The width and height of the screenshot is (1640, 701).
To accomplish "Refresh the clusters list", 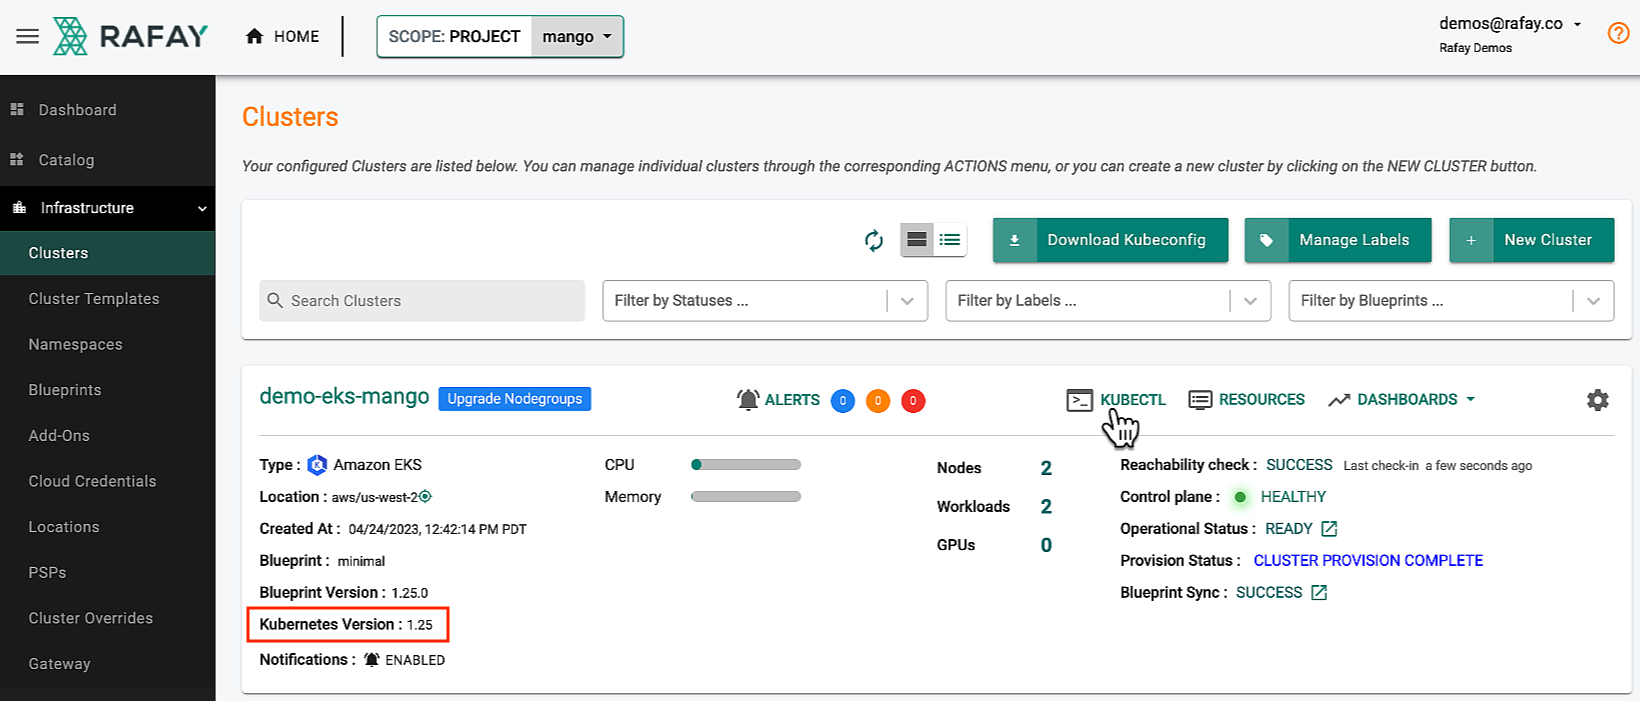I will pyautogui.click(x=874, y=240).
